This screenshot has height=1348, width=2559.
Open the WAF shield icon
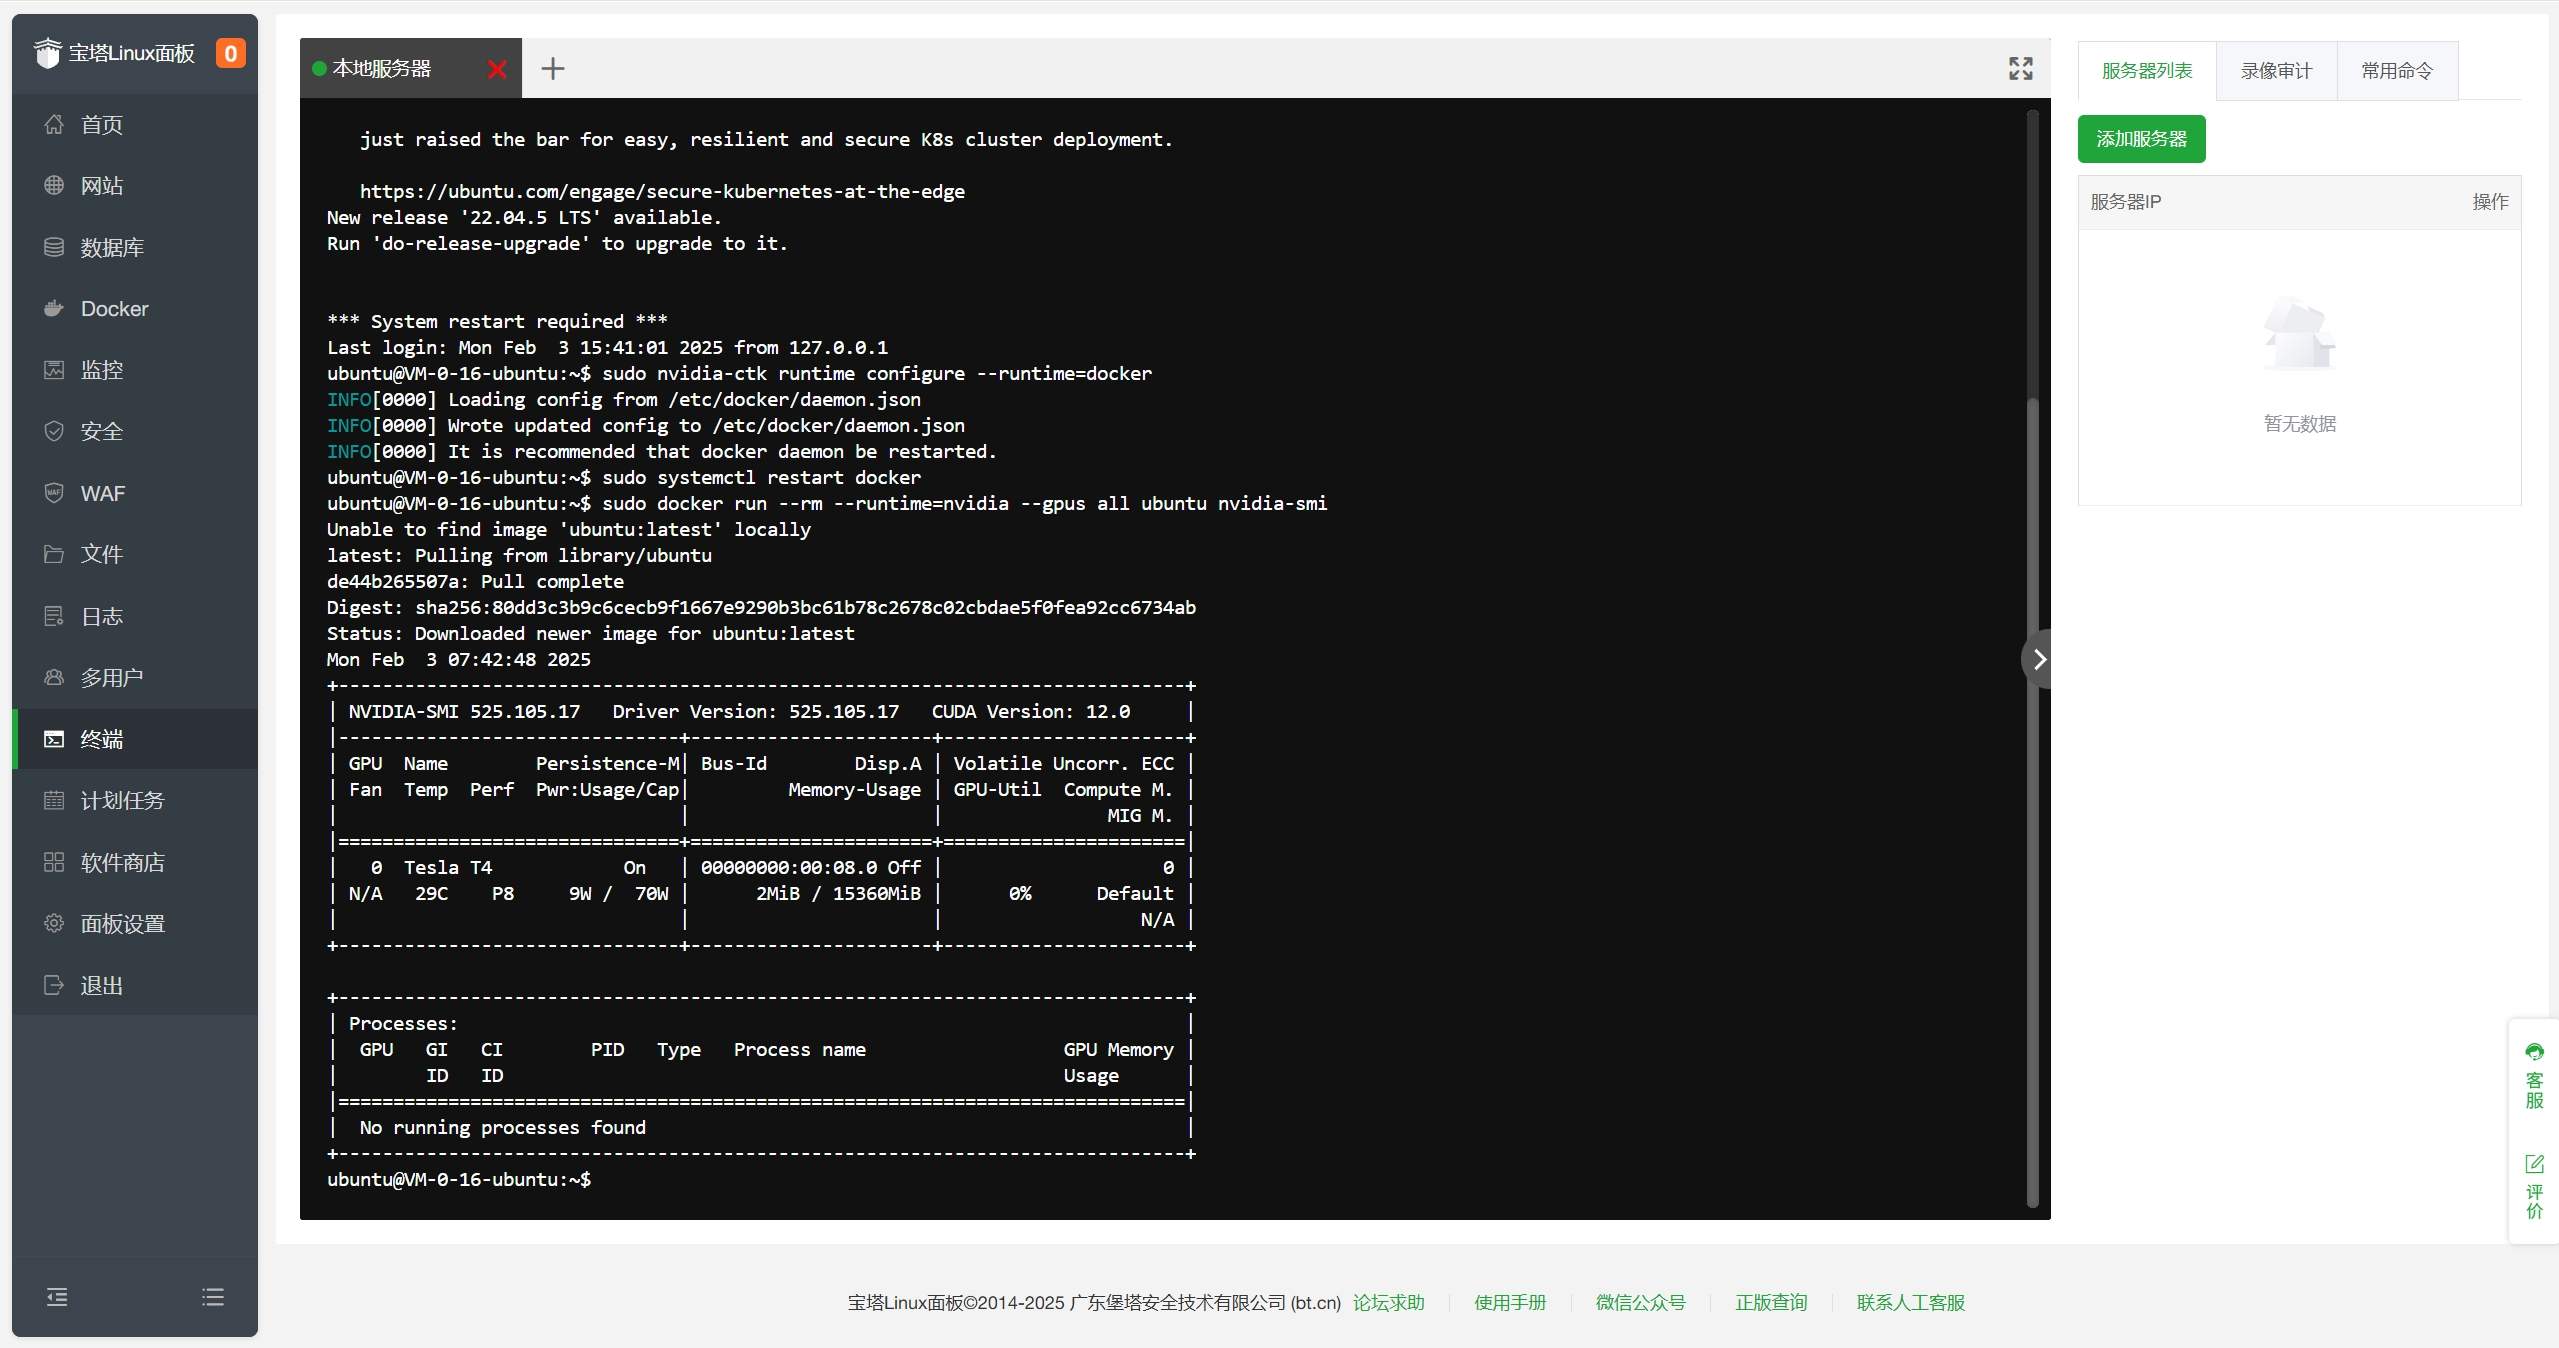(x=54, y=493)
